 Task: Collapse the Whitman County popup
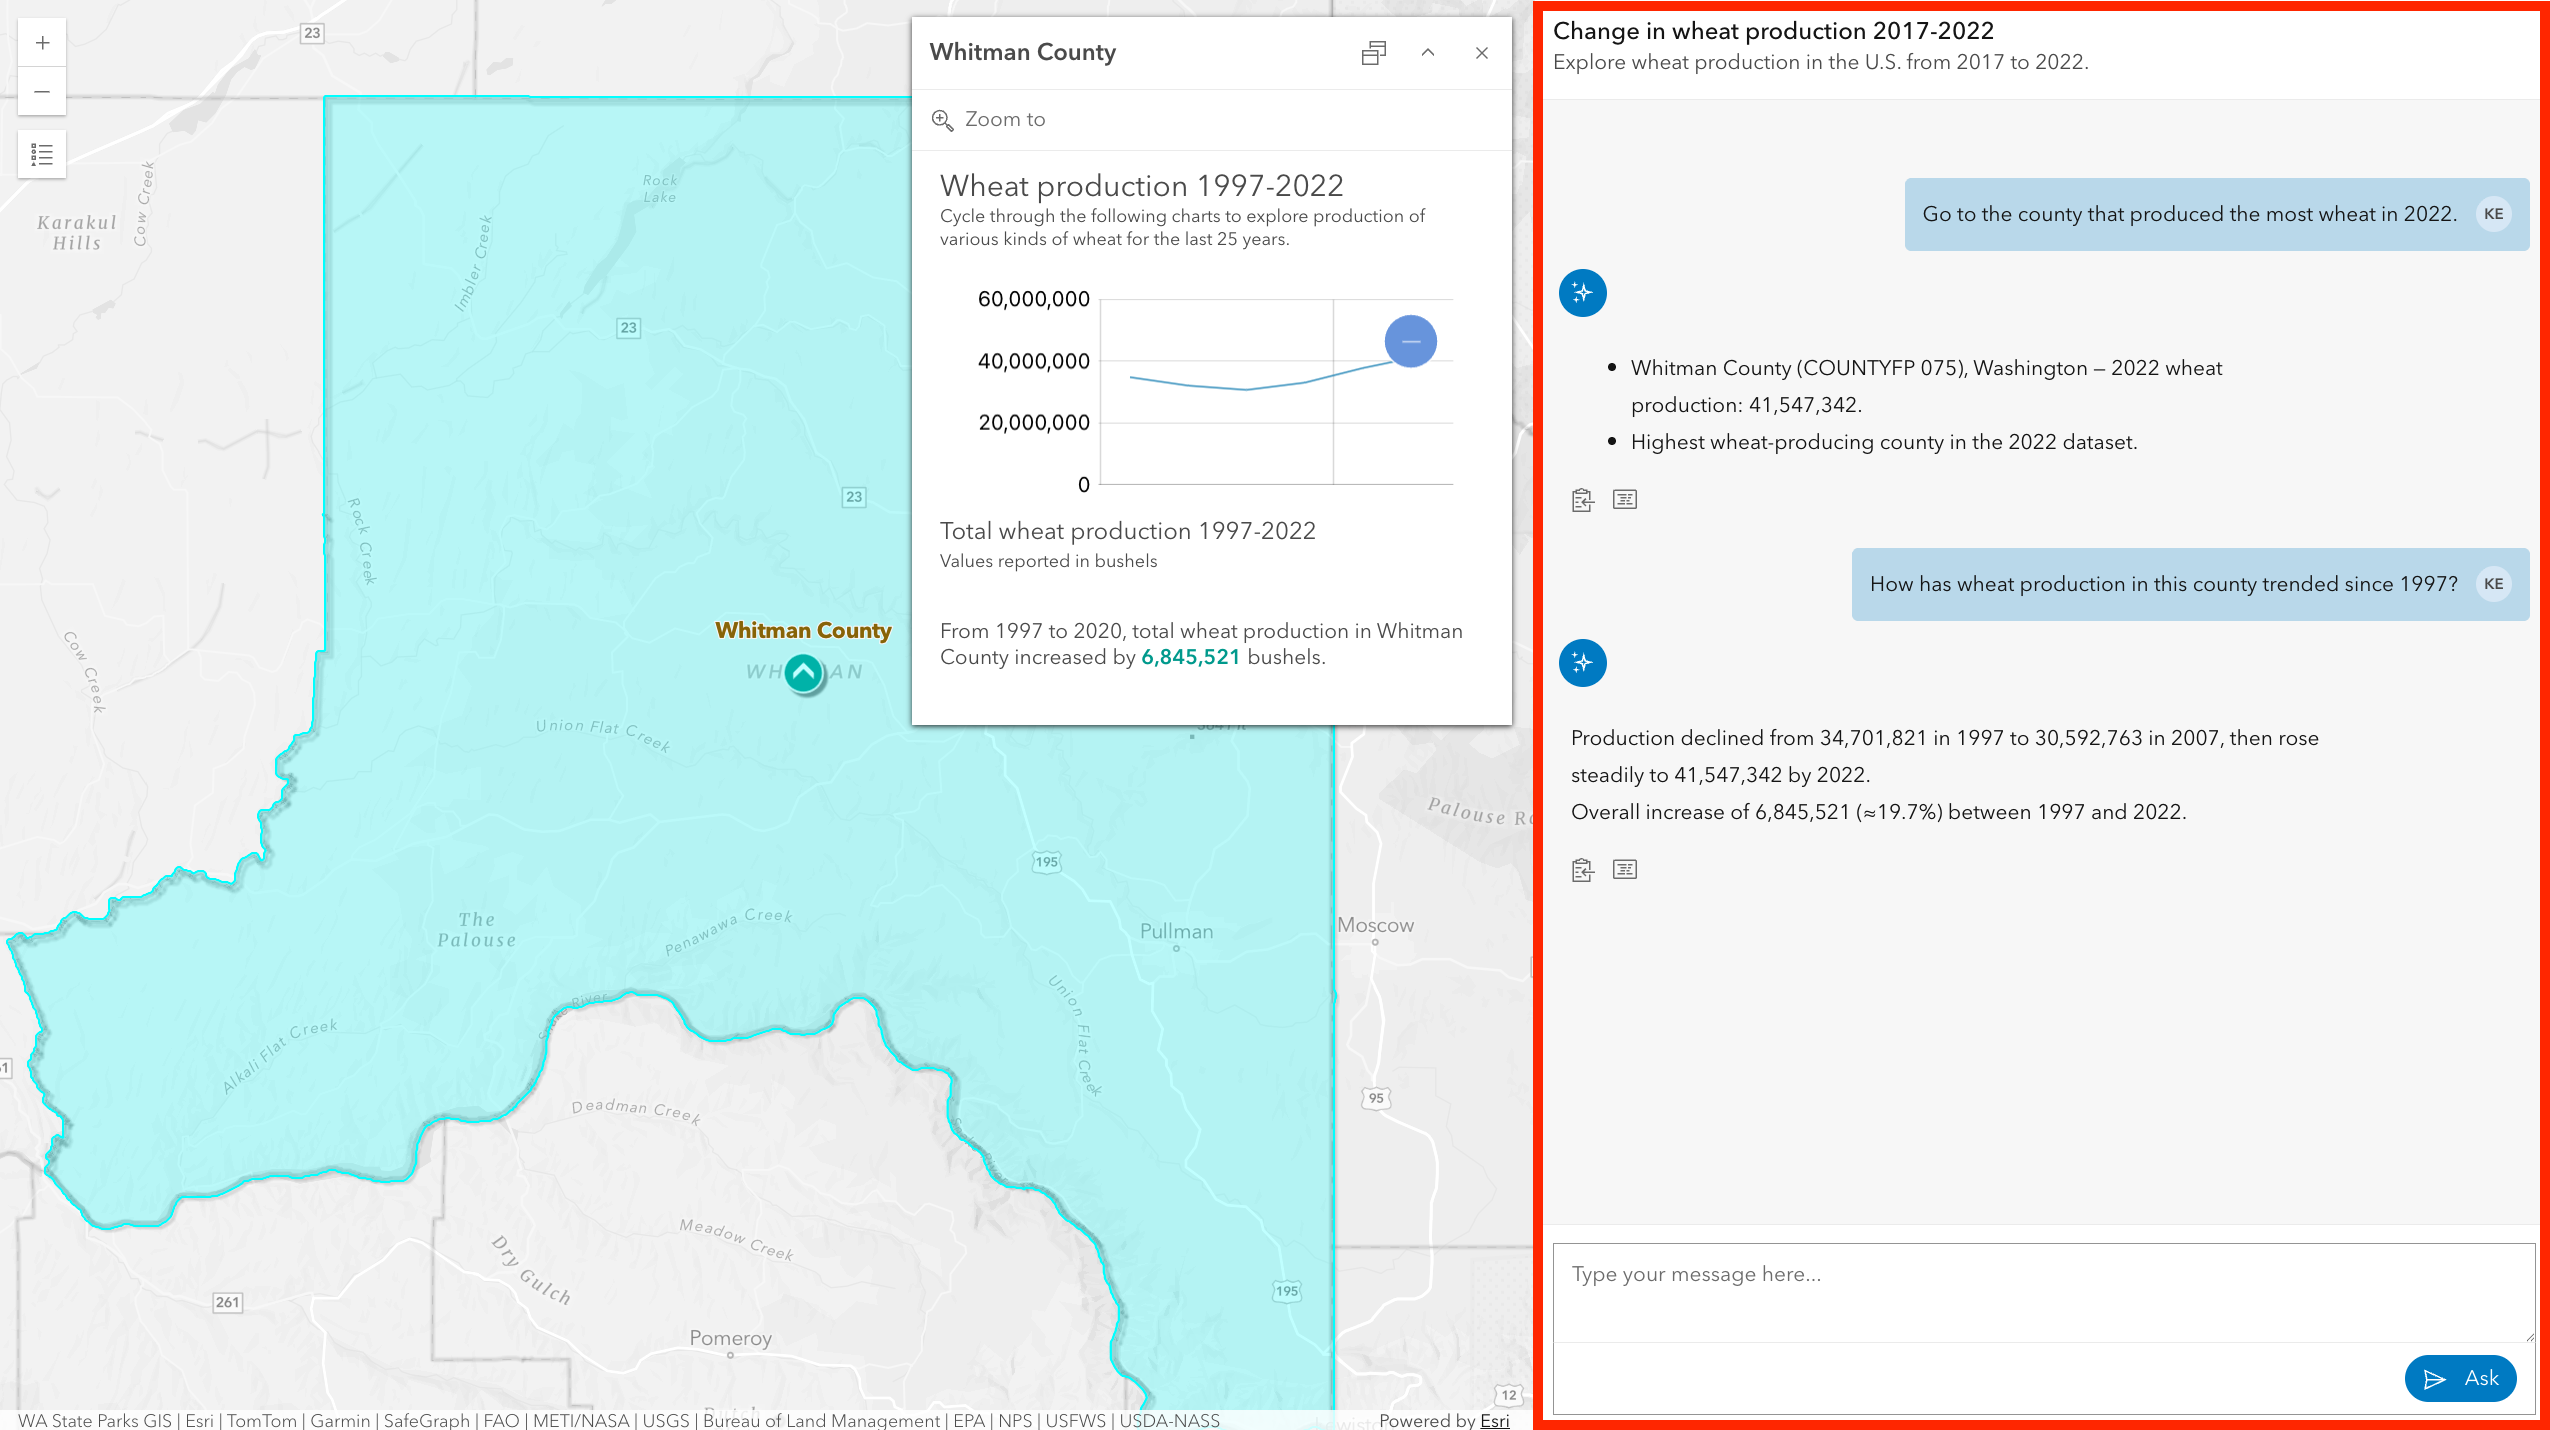coord(1428,53)
